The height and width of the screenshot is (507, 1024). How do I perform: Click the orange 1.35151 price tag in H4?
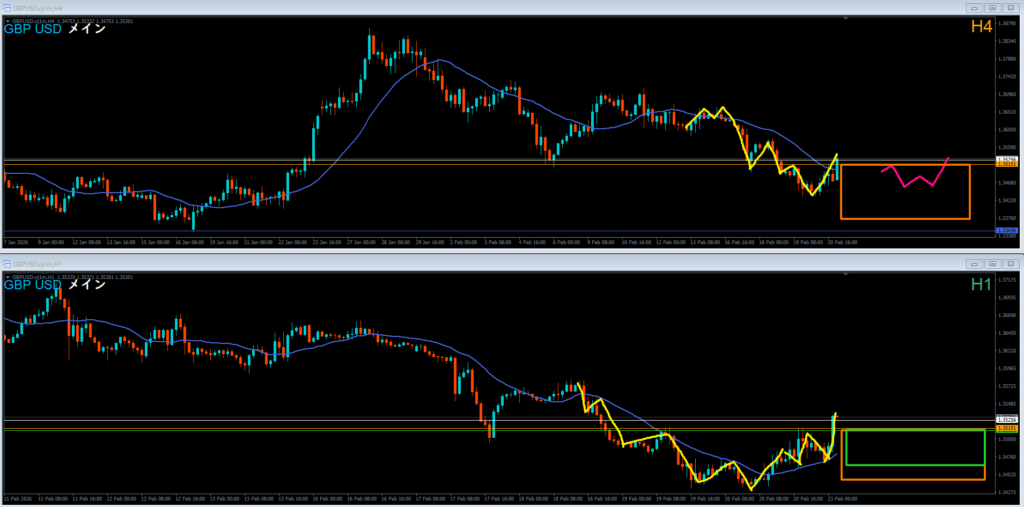(1007, 165)
